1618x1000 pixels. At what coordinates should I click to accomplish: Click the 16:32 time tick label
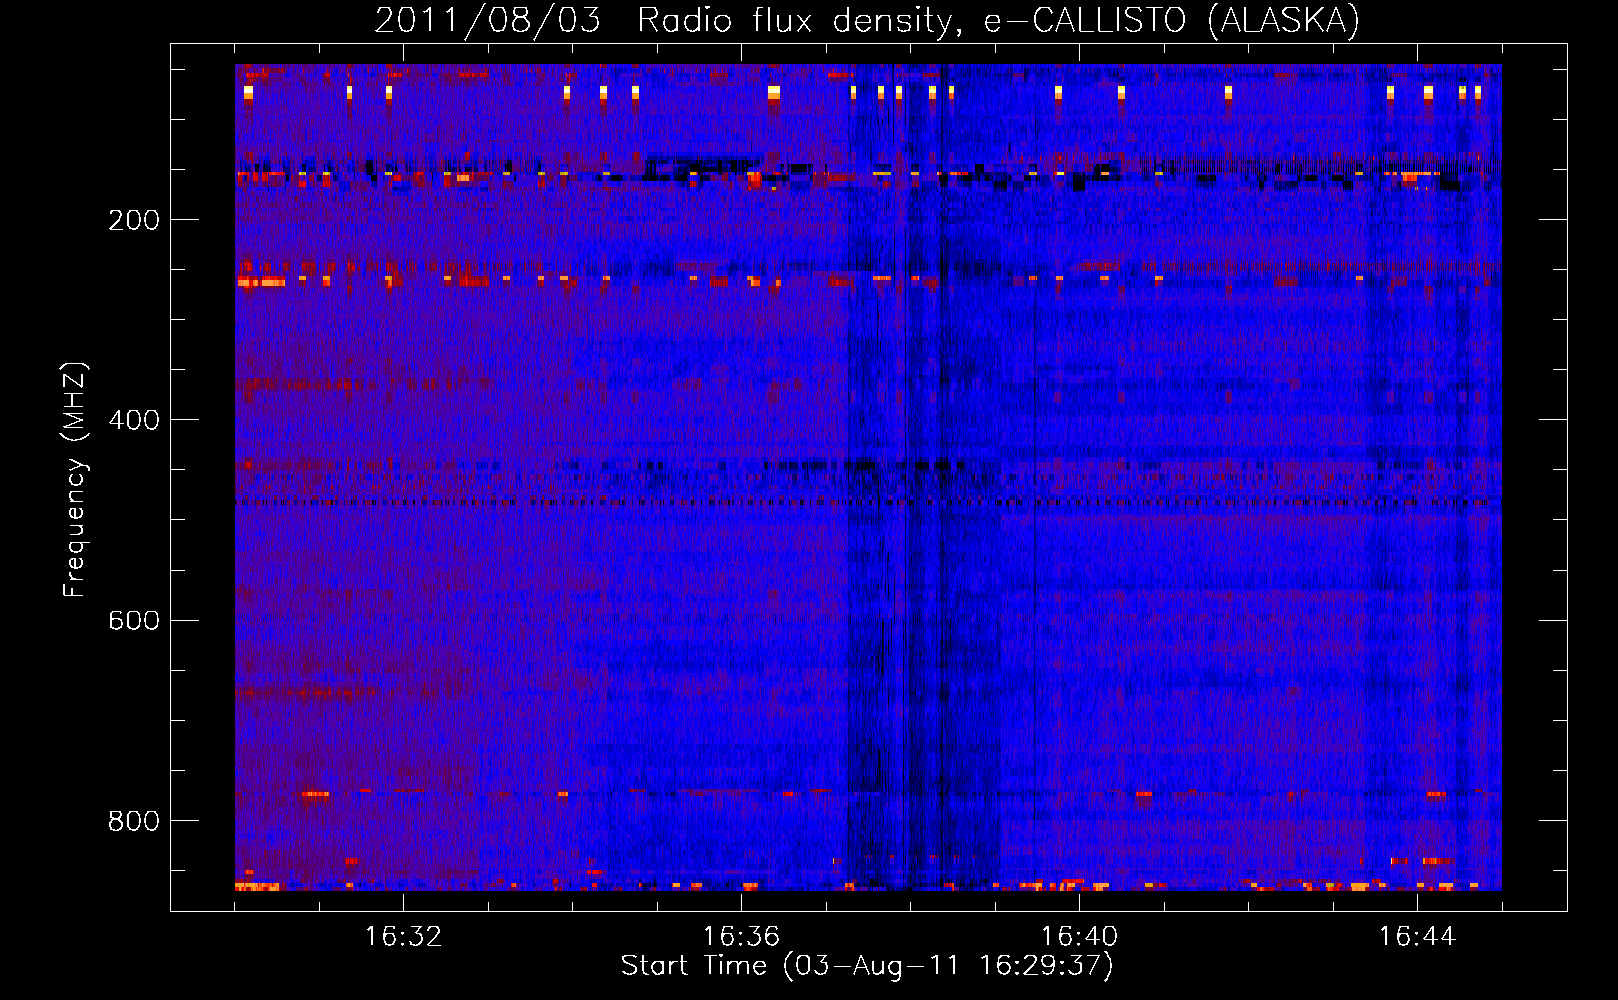(403, 937)
